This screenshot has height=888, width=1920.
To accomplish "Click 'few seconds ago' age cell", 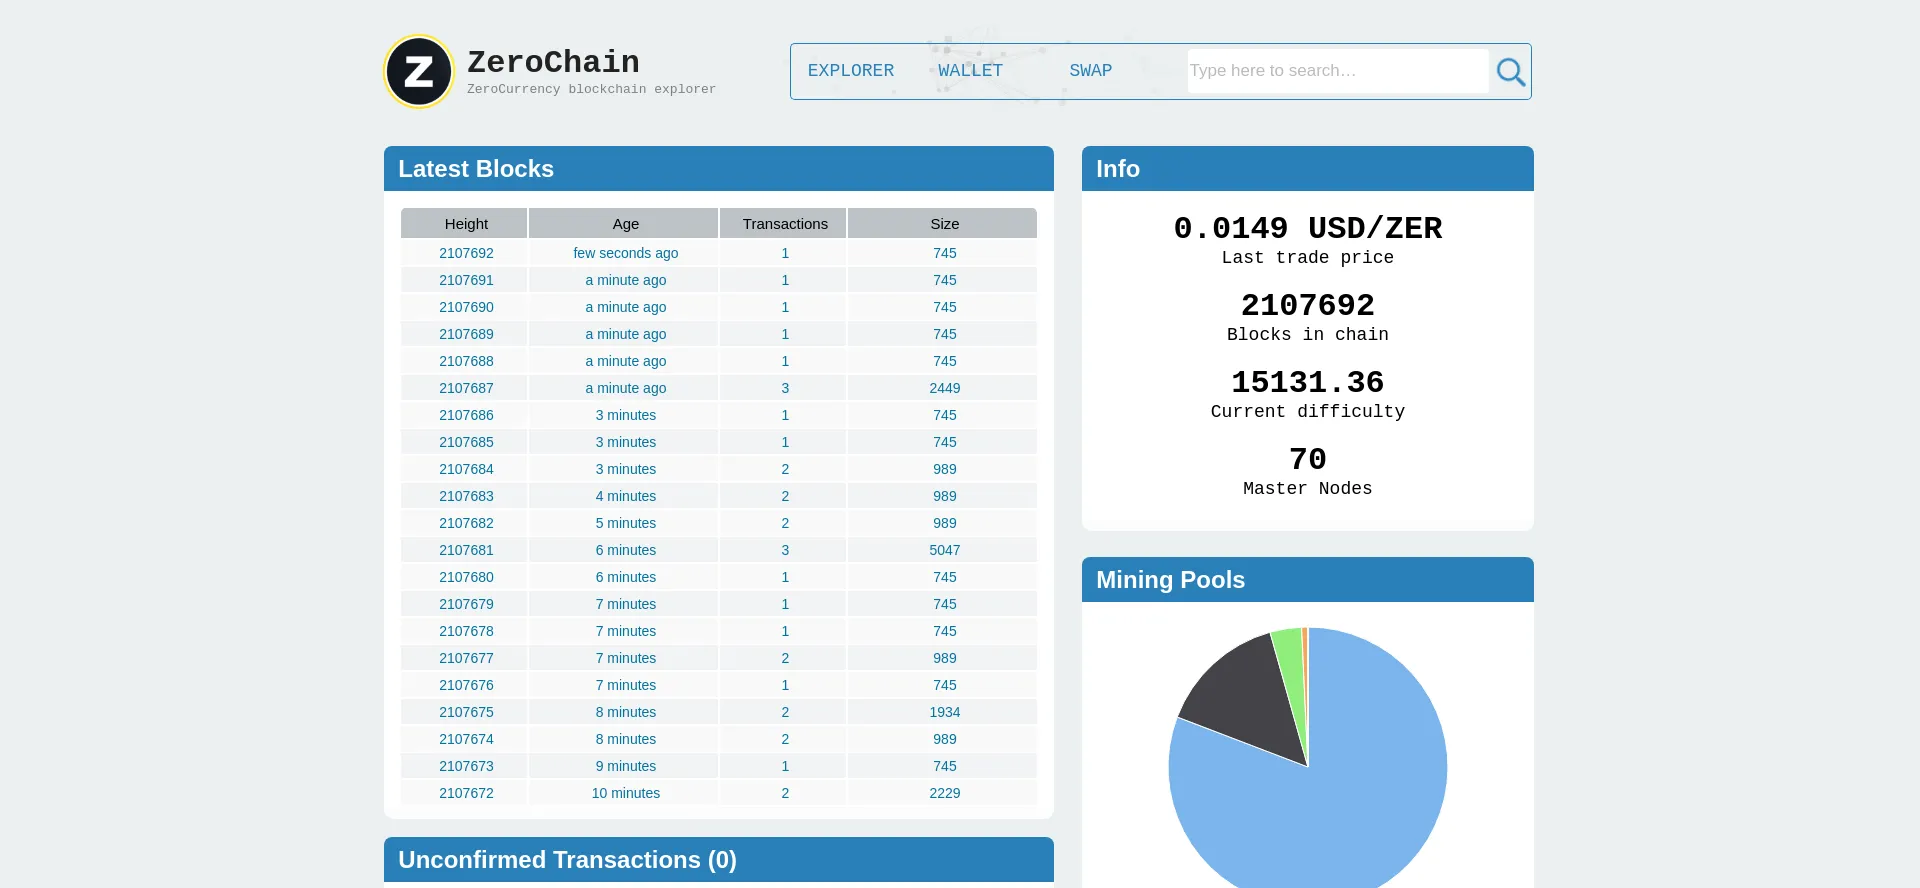I will (x=626, y=253).
